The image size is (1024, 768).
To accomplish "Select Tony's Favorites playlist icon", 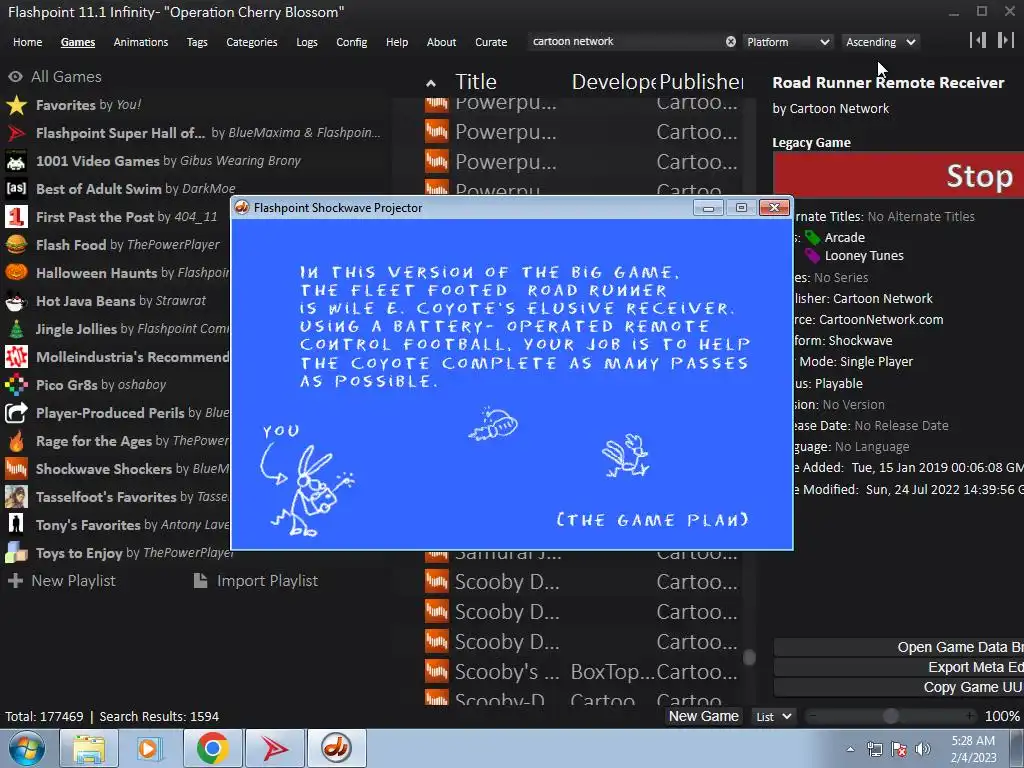I will pos(16,524).
